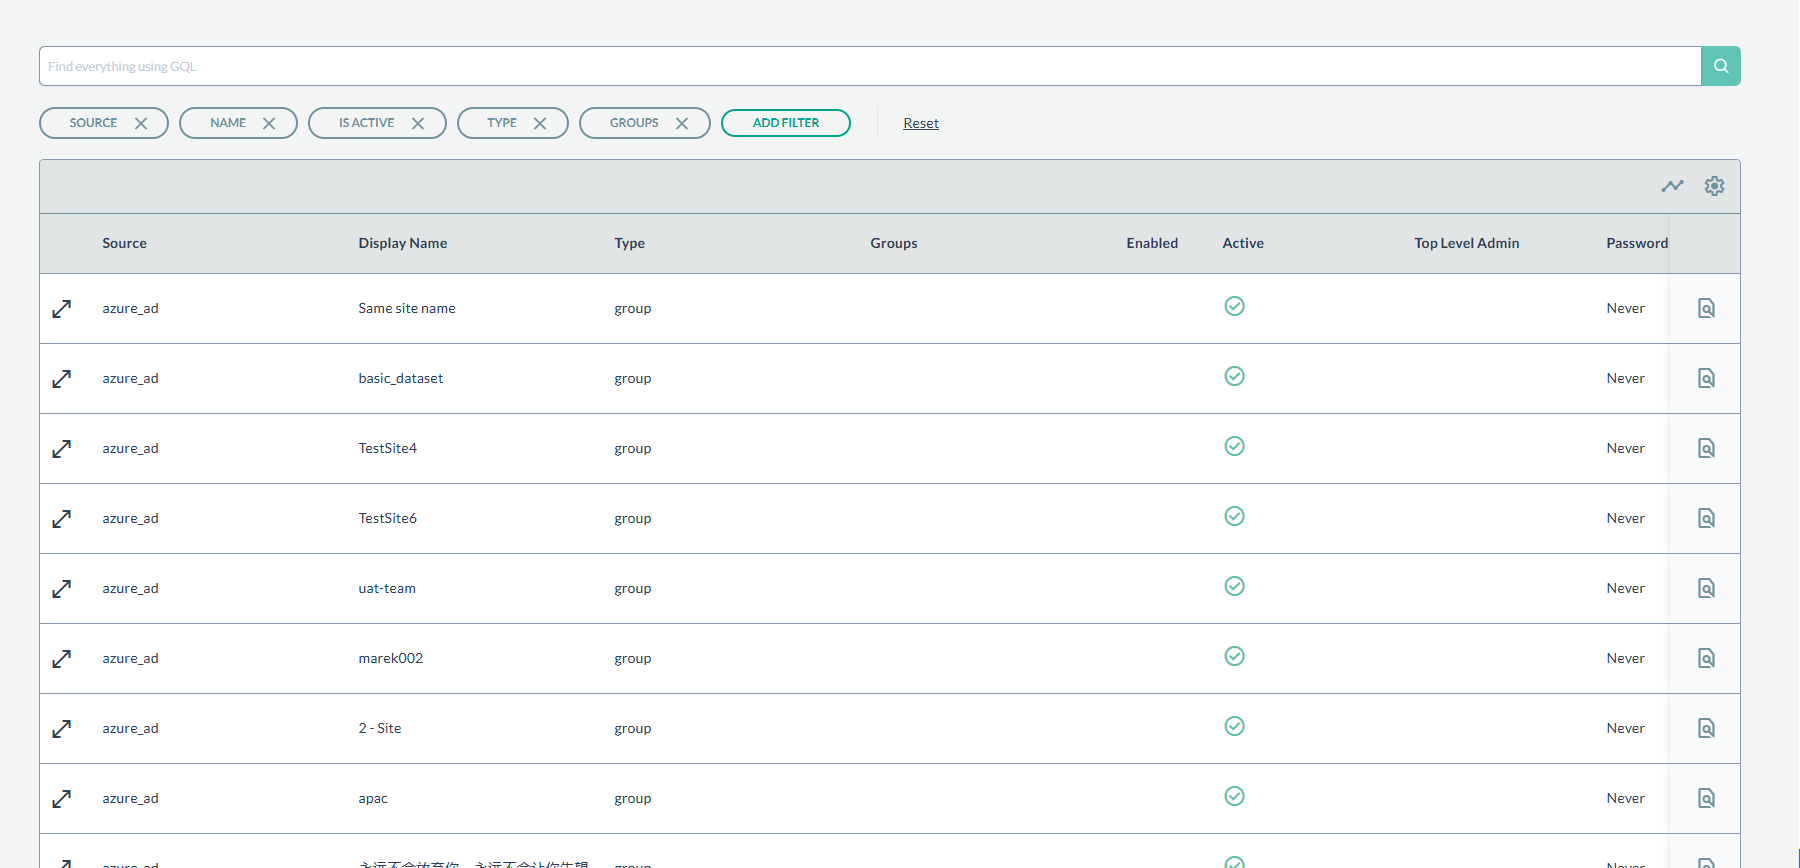Remove the IS ACTIVE filter
Viewport: 1800px width, 868px height.
(x=418, y=124)
